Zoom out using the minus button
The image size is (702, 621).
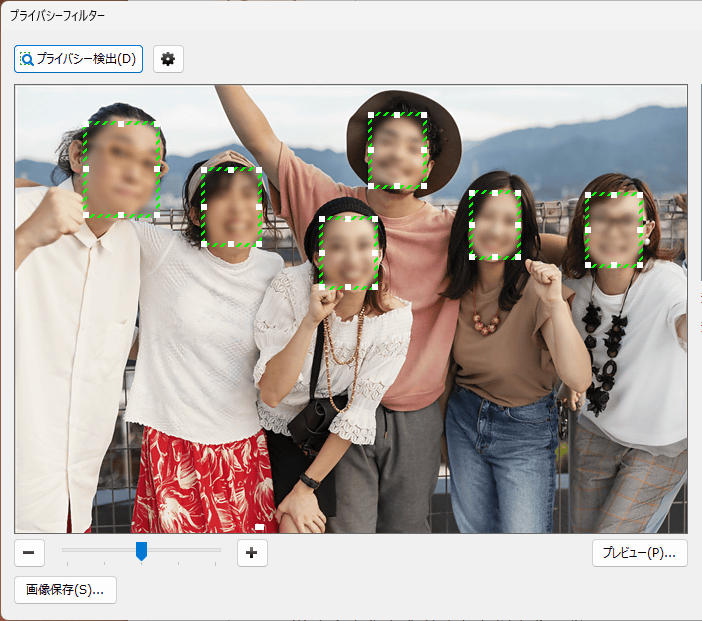(x=29, y=552)
